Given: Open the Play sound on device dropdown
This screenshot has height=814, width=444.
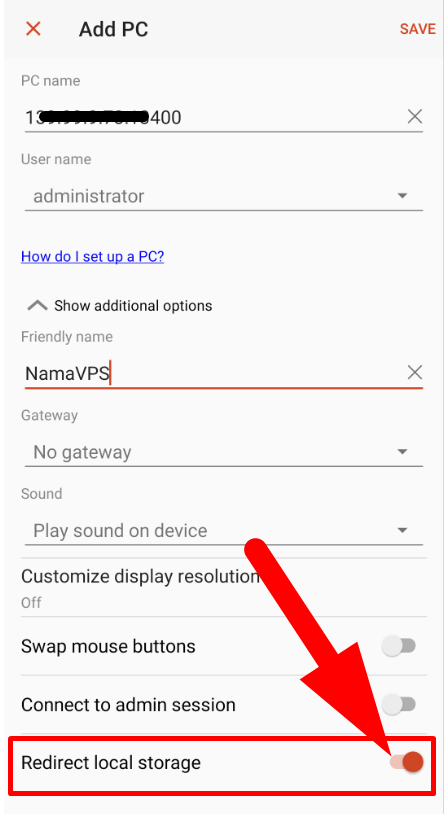Looking at the screenshot, I should click(x=224, y=531).
